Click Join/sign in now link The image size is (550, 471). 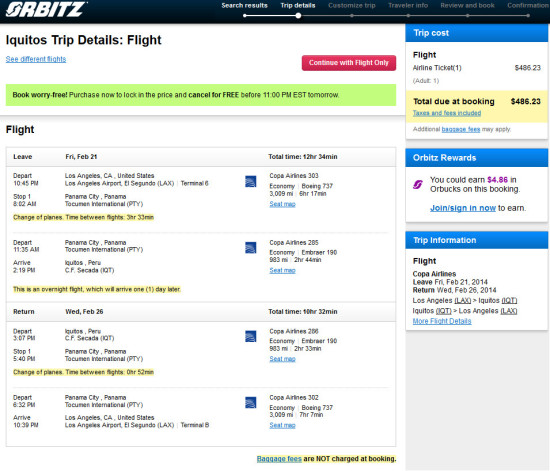pos(463,208)
